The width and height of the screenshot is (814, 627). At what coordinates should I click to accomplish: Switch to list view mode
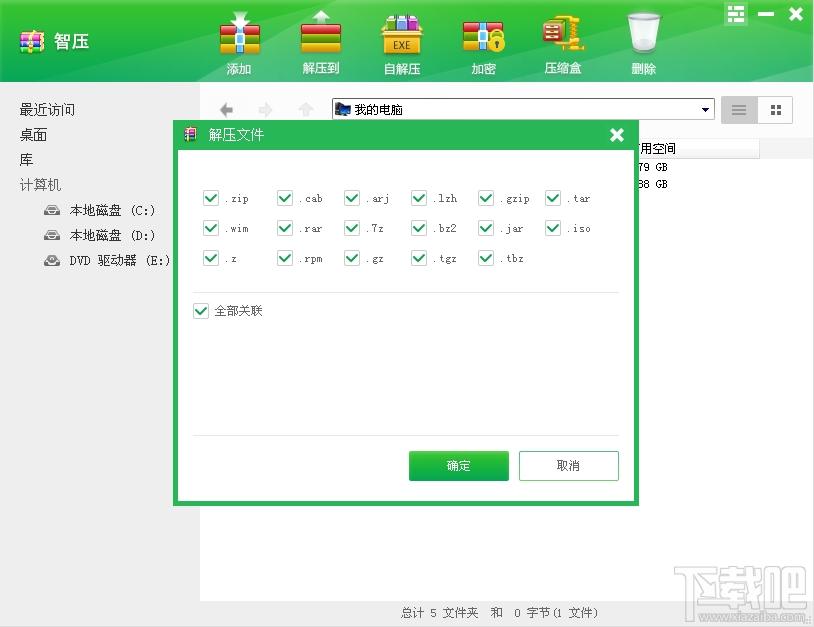[x=739, y=110]
